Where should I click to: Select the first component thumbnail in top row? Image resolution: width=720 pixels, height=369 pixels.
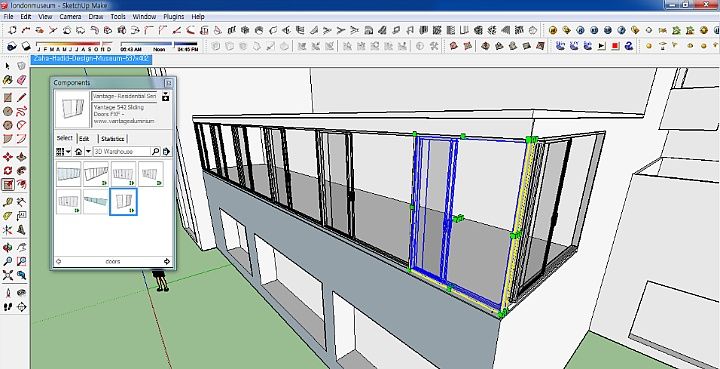click(x=68, y=174)
